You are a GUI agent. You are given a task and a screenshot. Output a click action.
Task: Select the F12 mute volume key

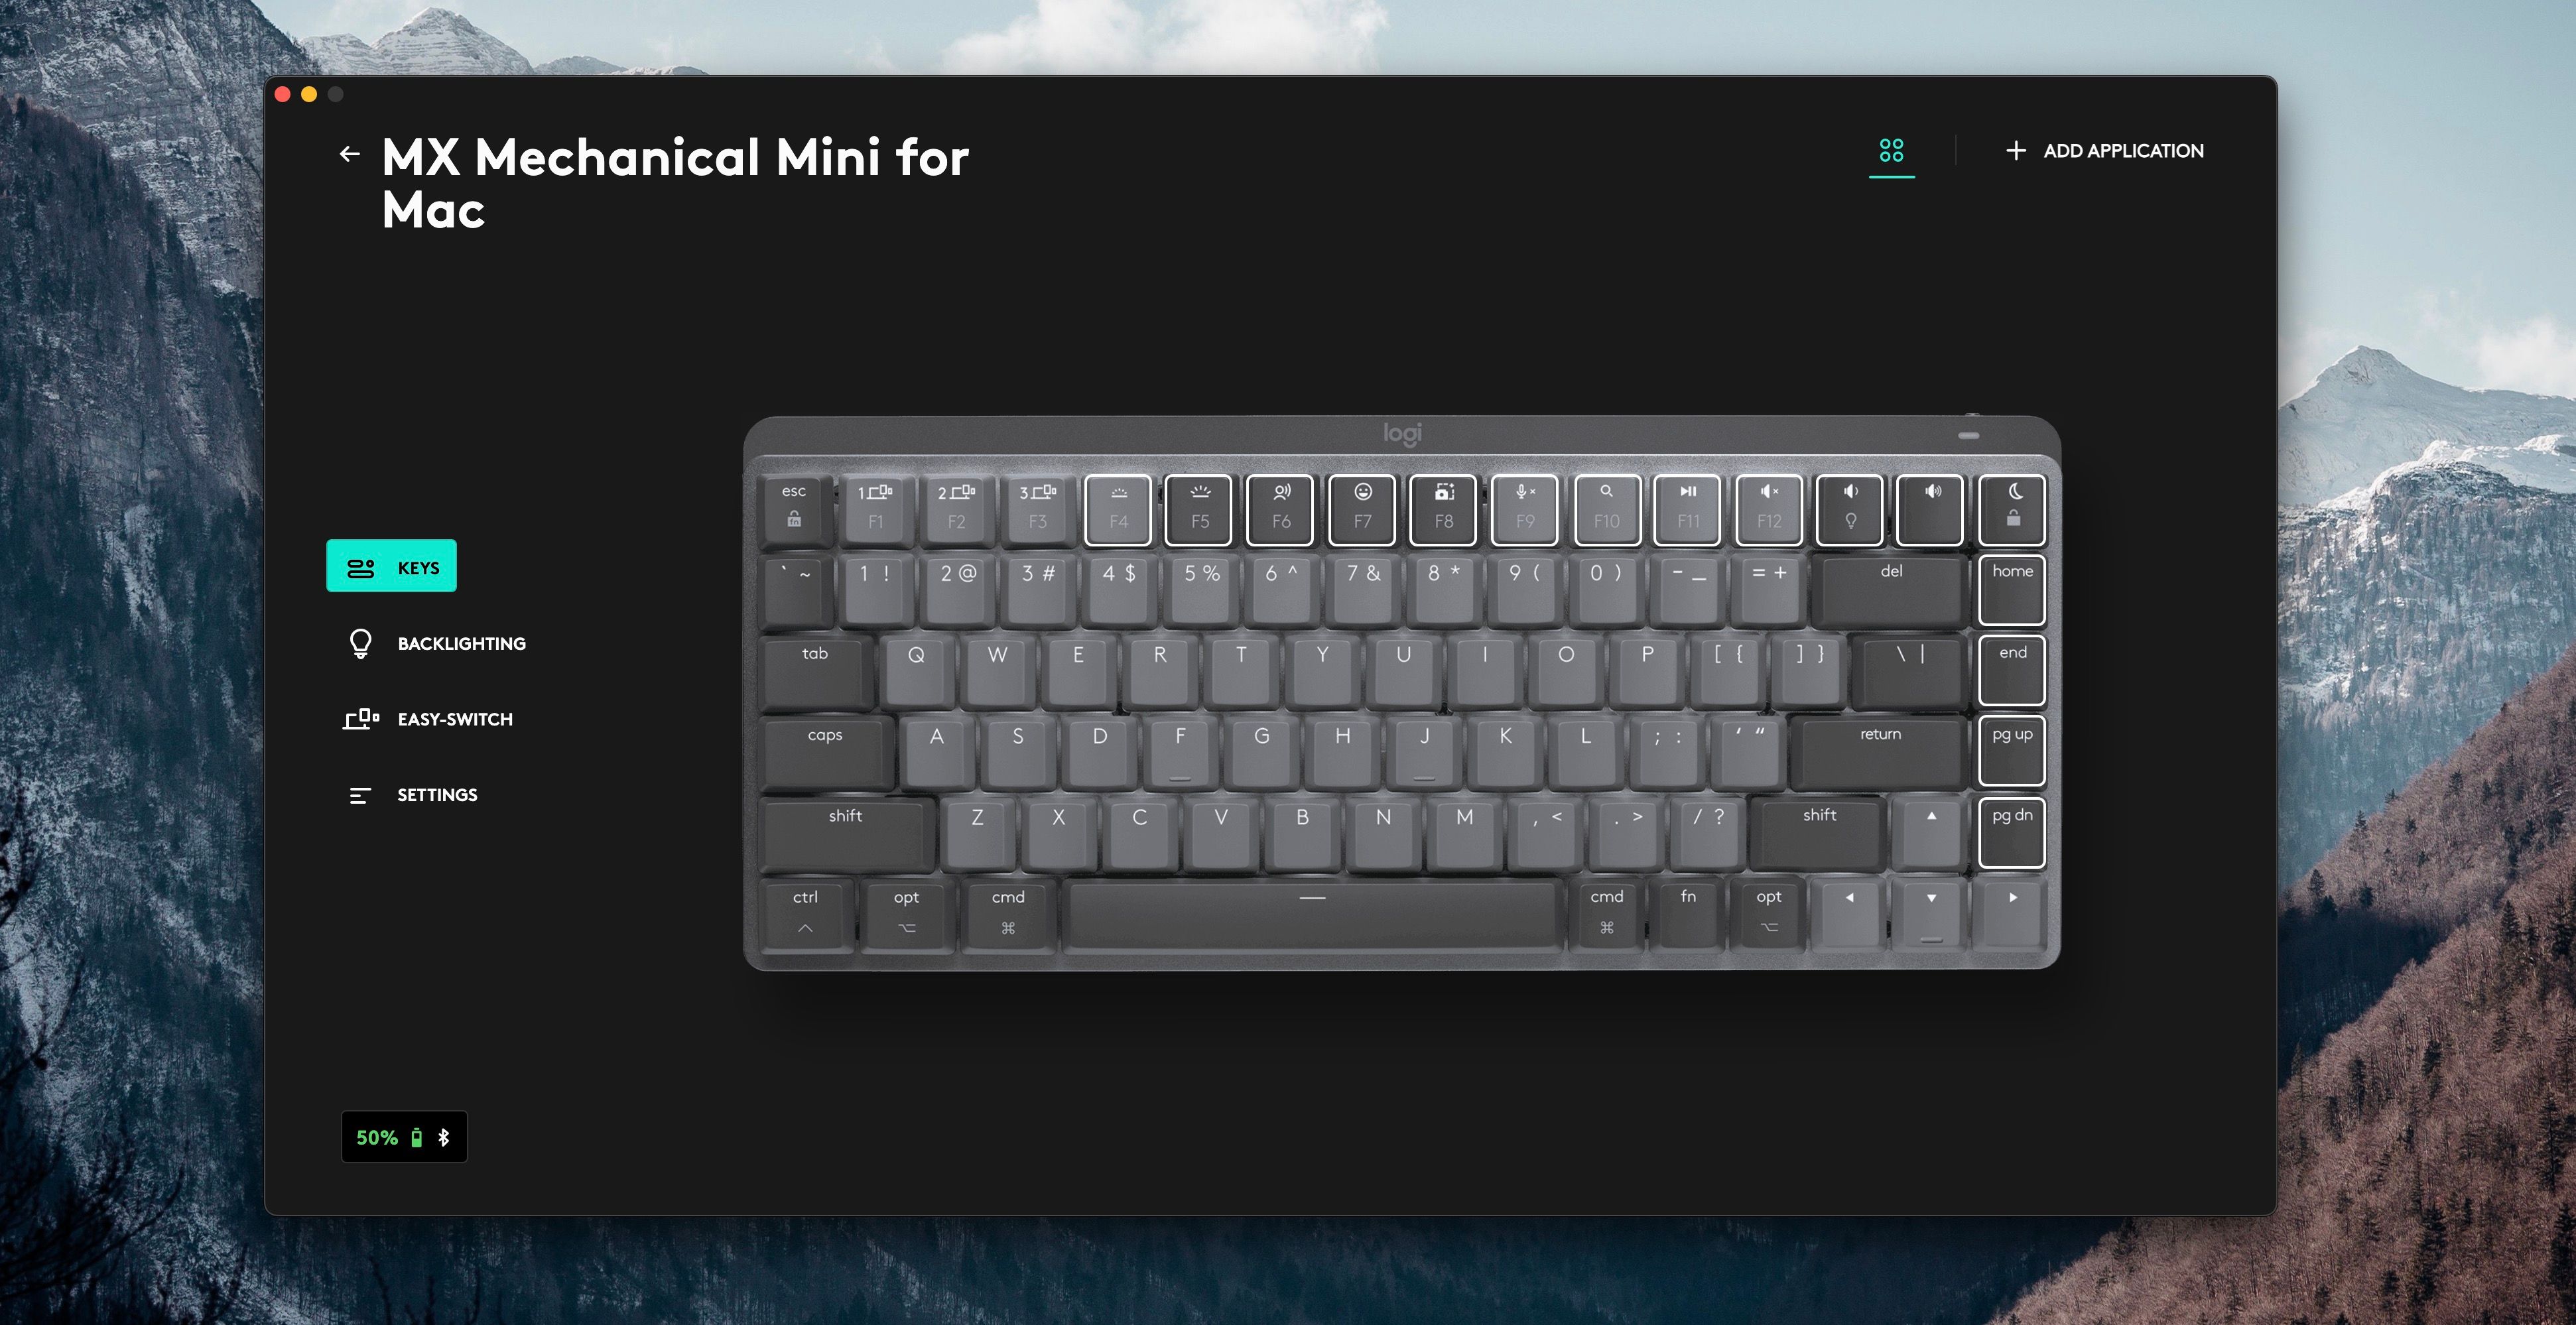click(1768, 510)
